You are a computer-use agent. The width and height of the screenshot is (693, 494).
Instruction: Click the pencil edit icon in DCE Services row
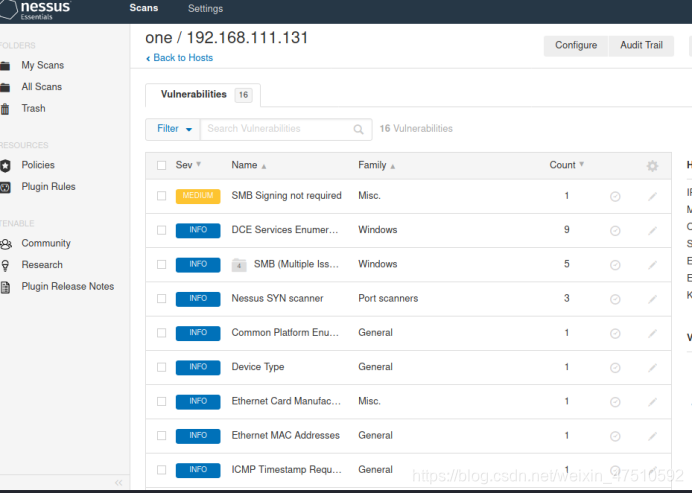click(x=652, y=231)
